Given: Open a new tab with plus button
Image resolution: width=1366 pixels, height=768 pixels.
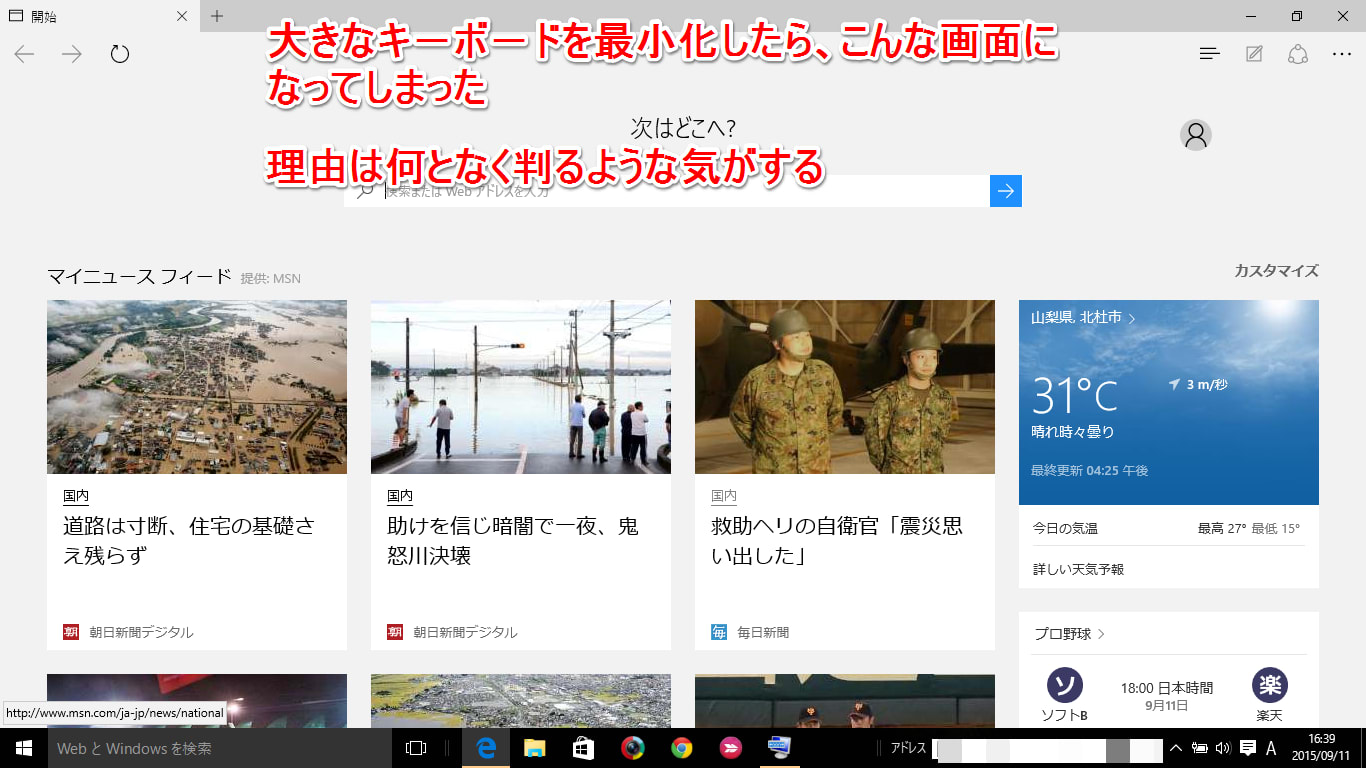Looking at the screenshot, I should coord(217,16).
